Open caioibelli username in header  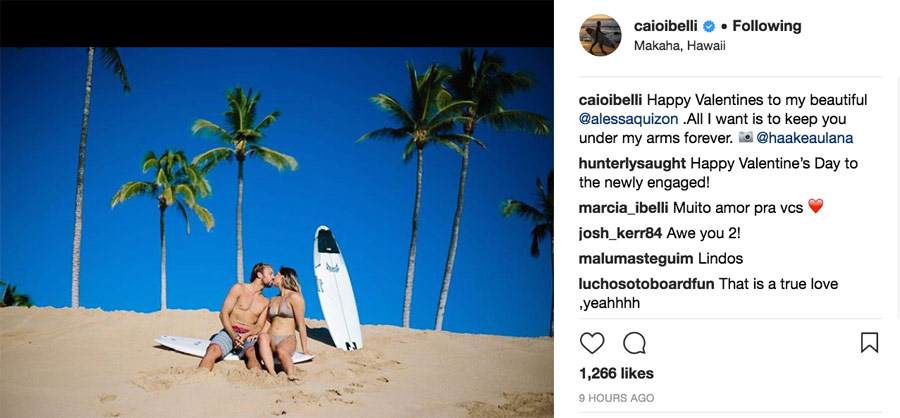666,26
